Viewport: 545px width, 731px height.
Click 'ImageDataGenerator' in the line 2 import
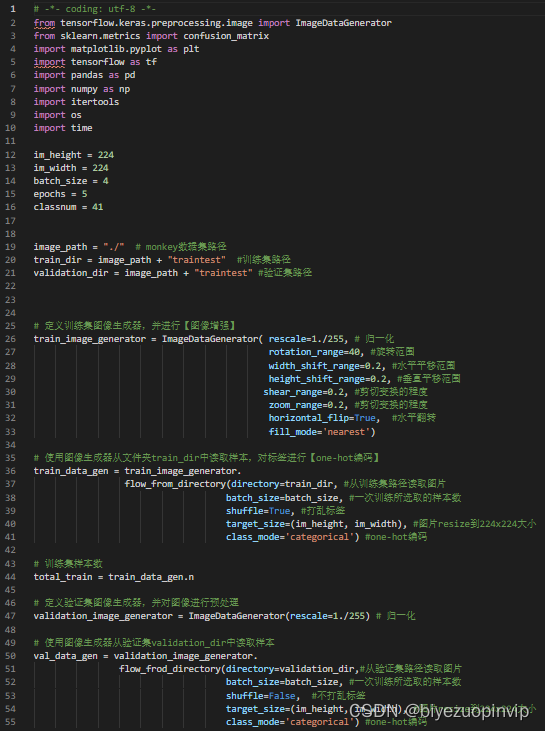pyautogui.click(x=344, y=23)
